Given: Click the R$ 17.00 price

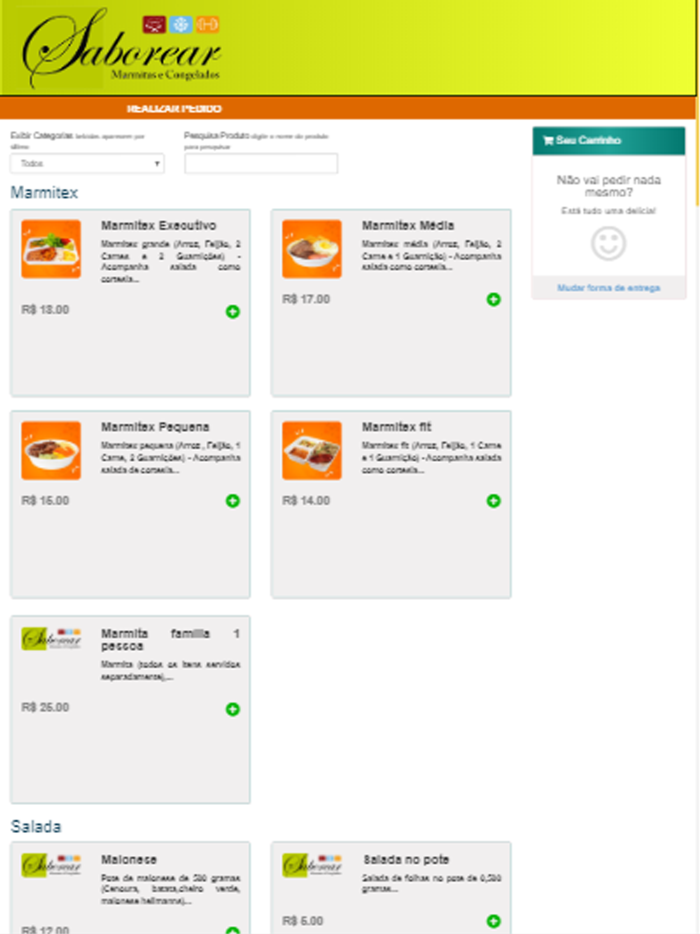Looking at the screenshot, I should pos(306,299).
